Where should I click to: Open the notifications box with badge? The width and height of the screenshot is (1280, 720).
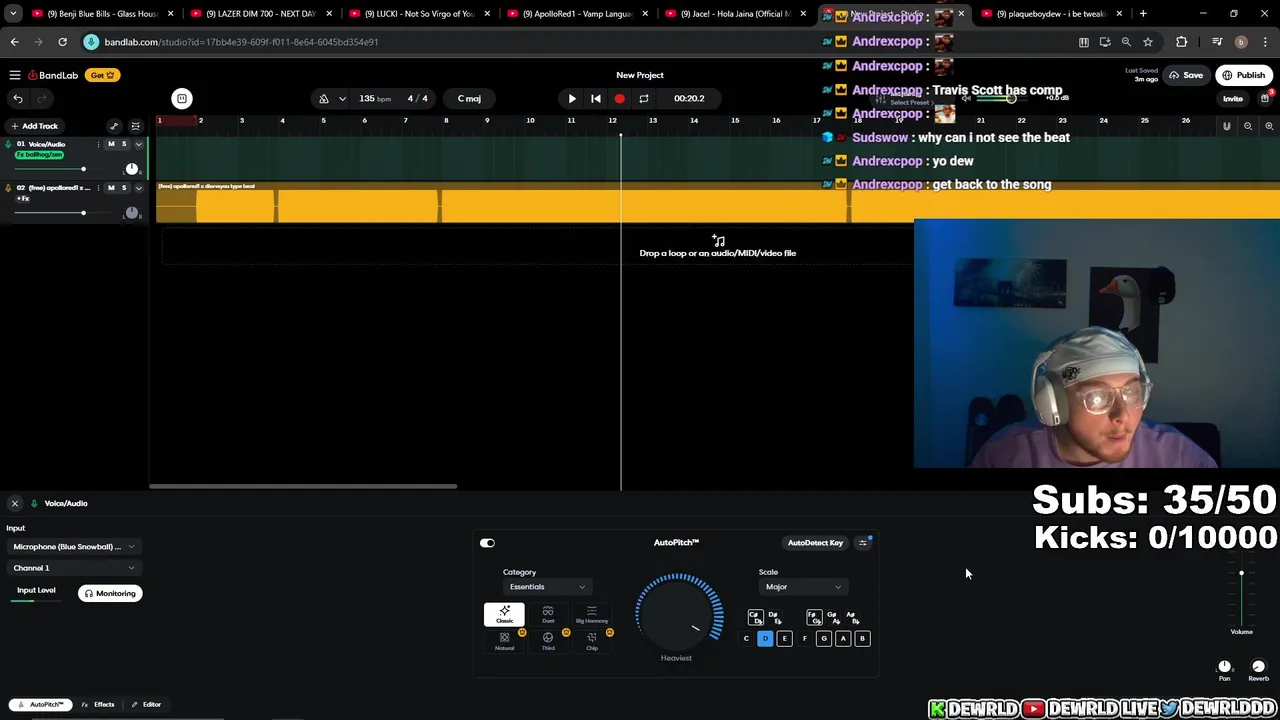point(1265,97)
